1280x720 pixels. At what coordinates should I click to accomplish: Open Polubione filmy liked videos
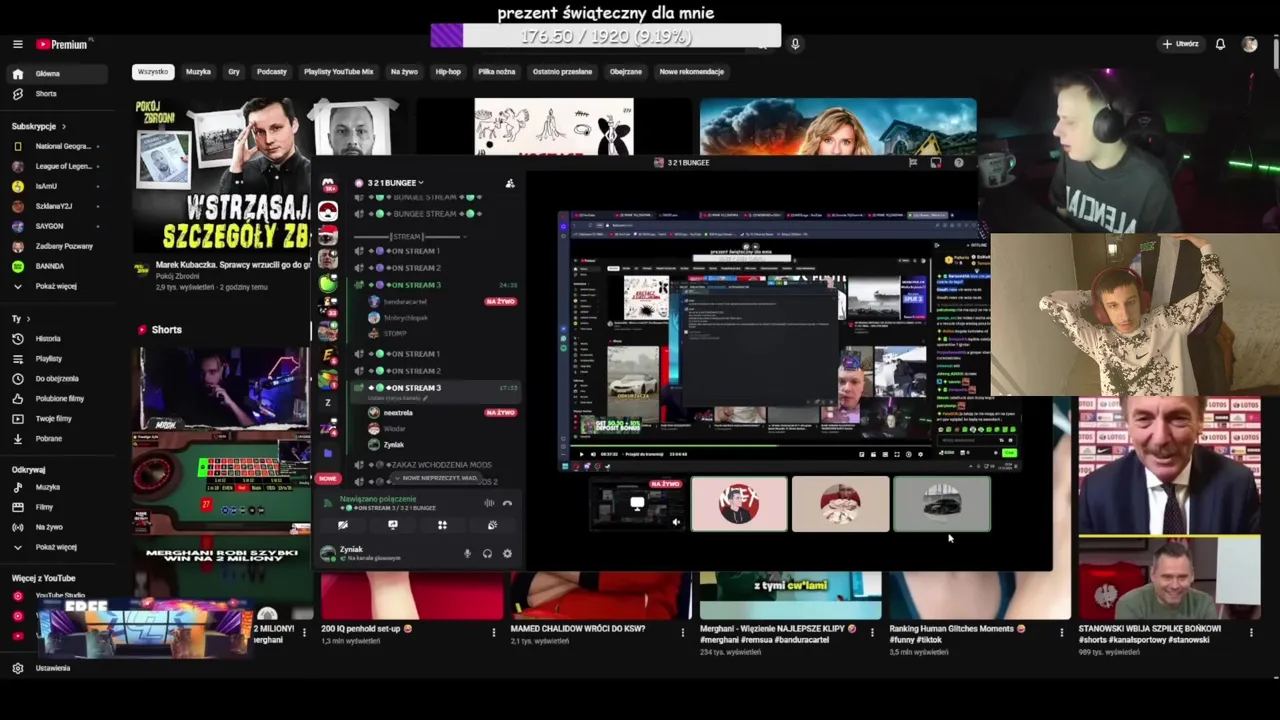tap(55, 399)
